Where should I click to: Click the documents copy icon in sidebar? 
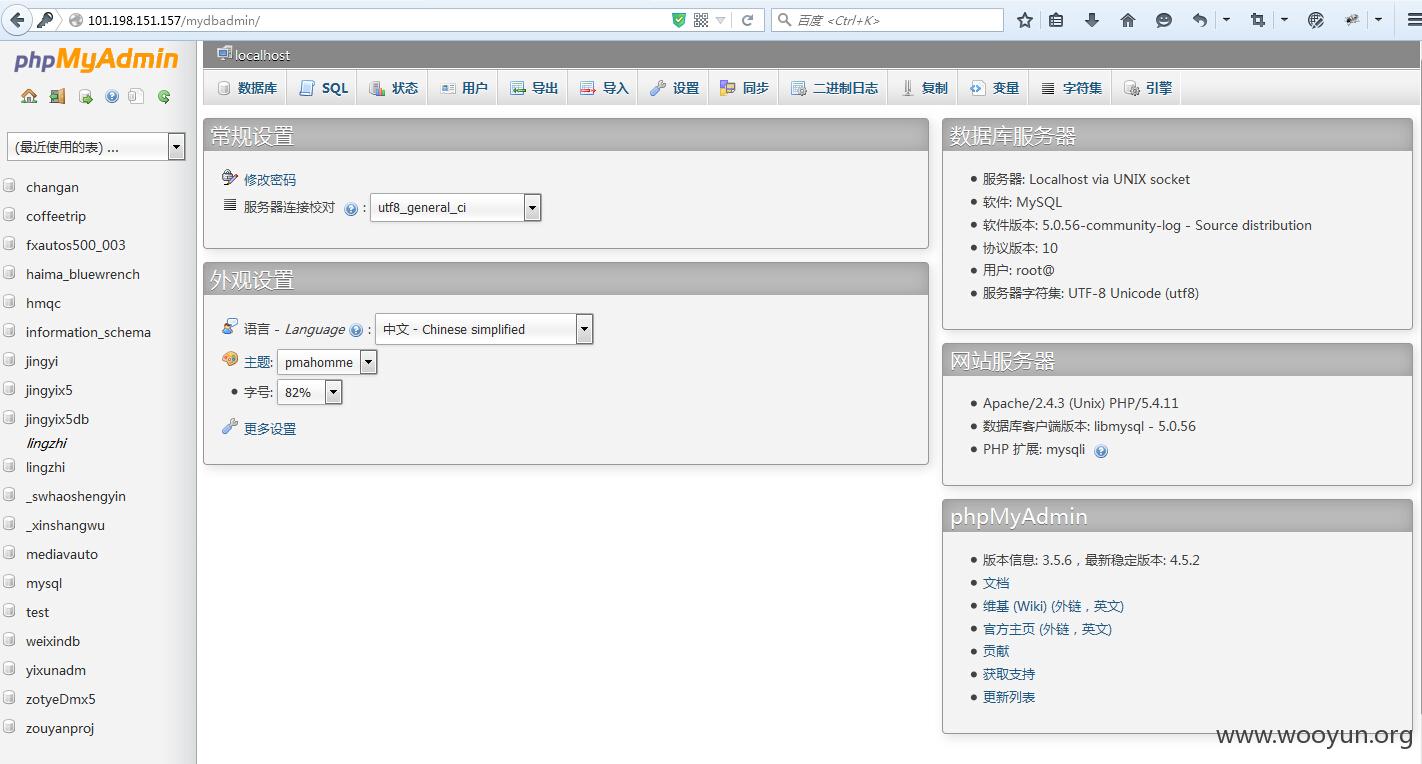point(137,97)
